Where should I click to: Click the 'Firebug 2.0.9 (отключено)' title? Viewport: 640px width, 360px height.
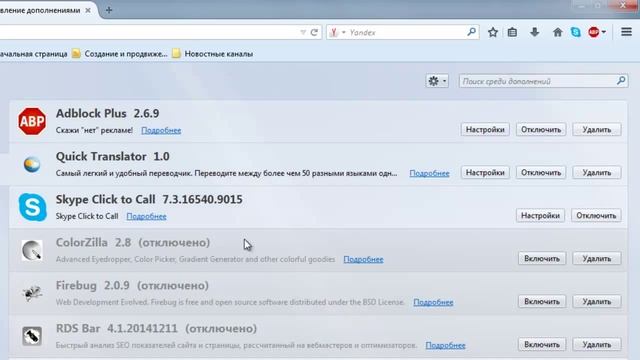[132, 285]
